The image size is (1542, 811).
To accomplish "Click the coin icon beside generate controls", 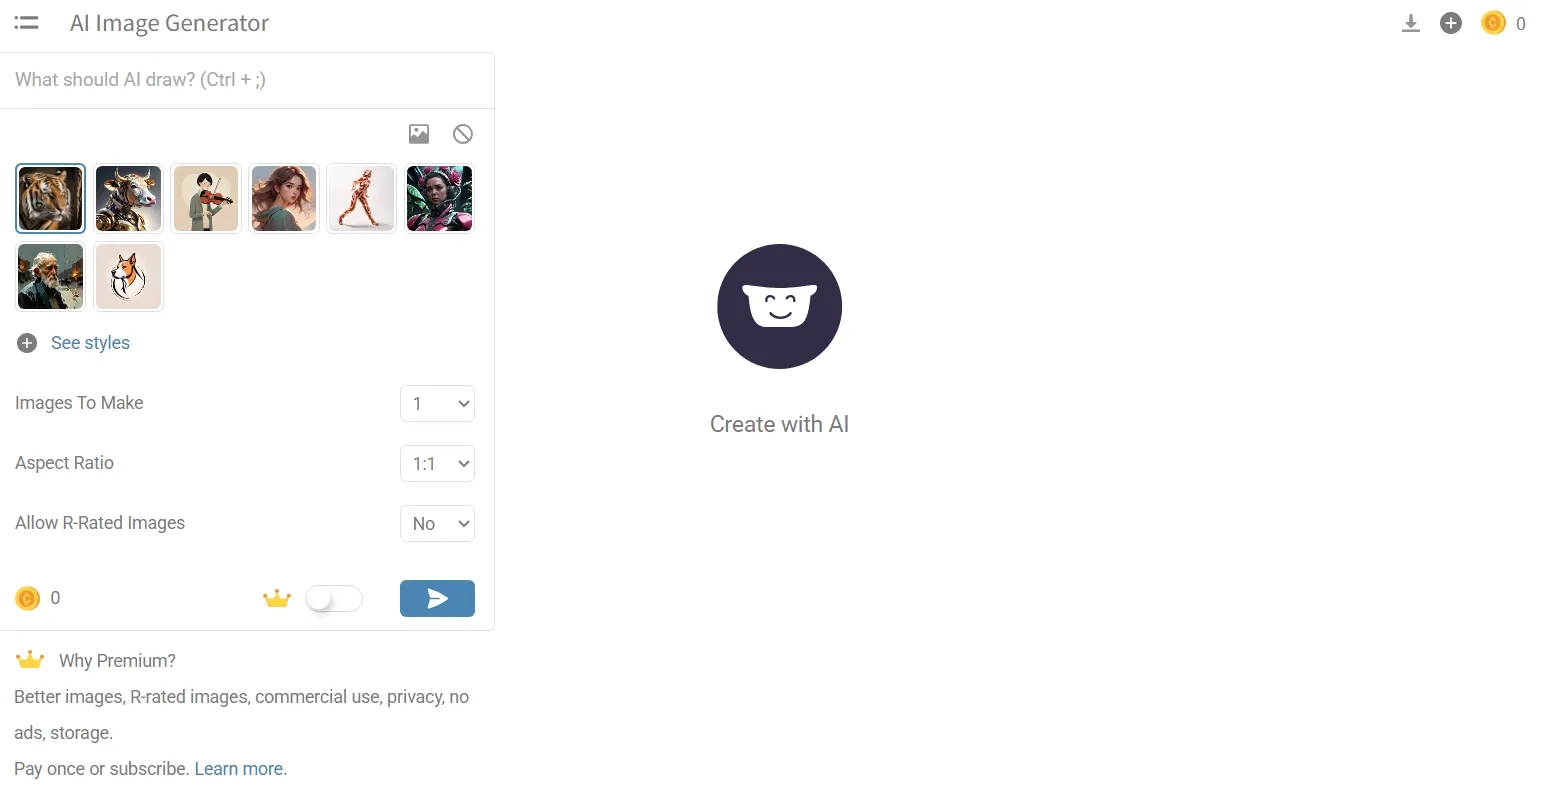I will click(x=27, y=598).
